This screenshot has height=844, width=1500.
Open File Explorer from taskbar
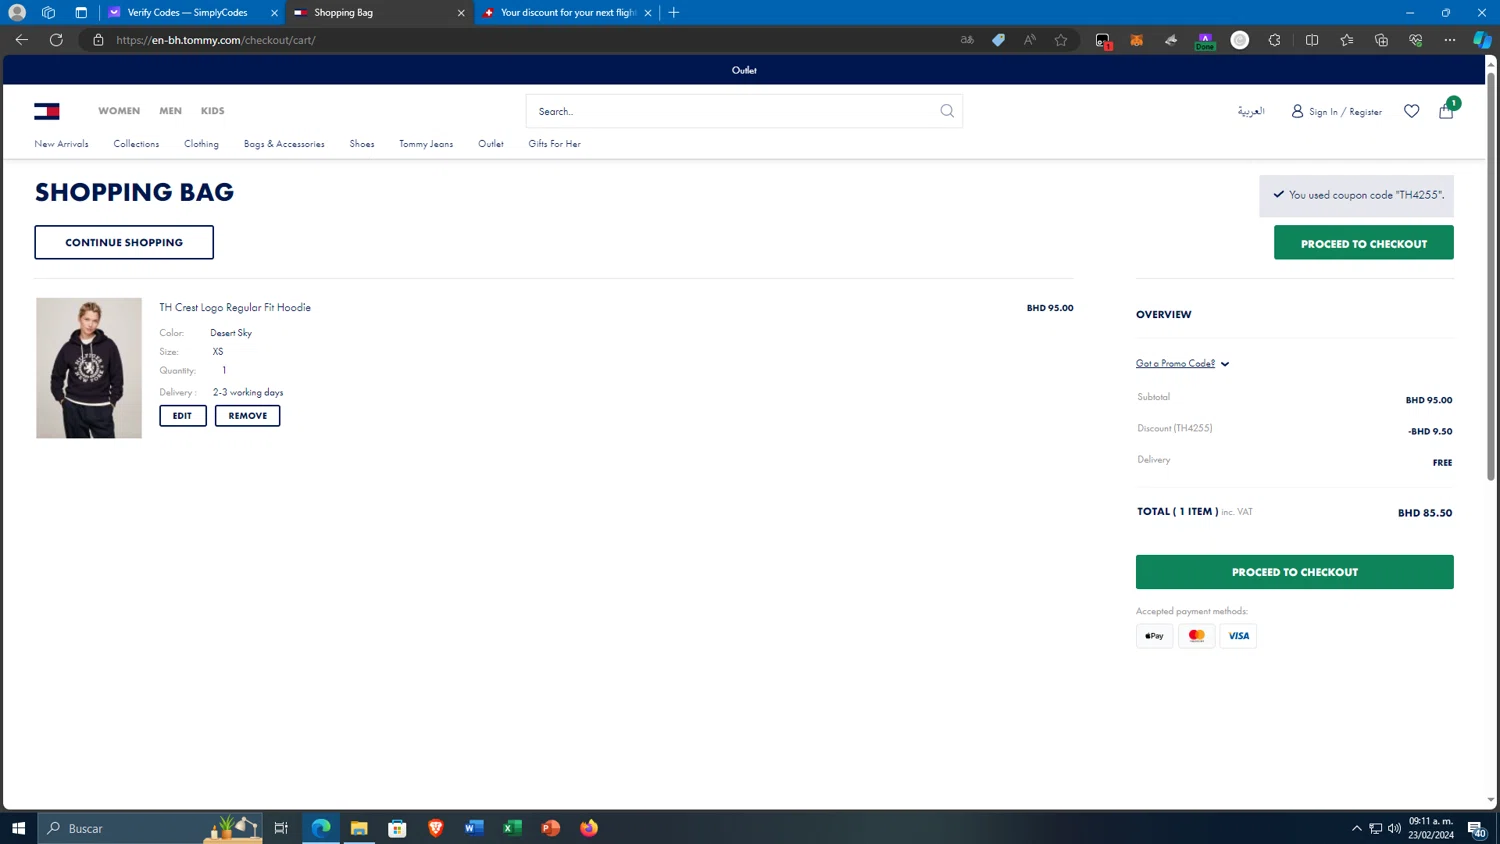tap(359, 828)
